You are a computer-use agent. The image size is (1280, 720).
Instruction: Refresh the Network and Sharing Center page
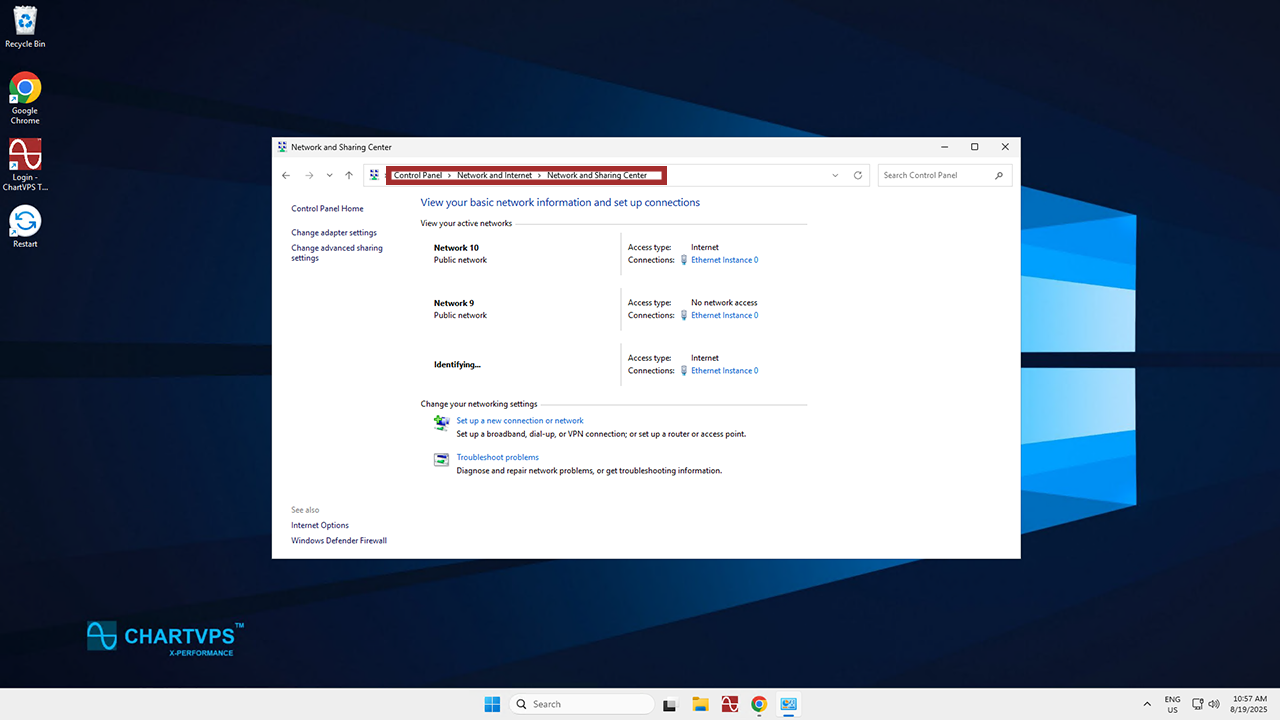click(857, 175)
